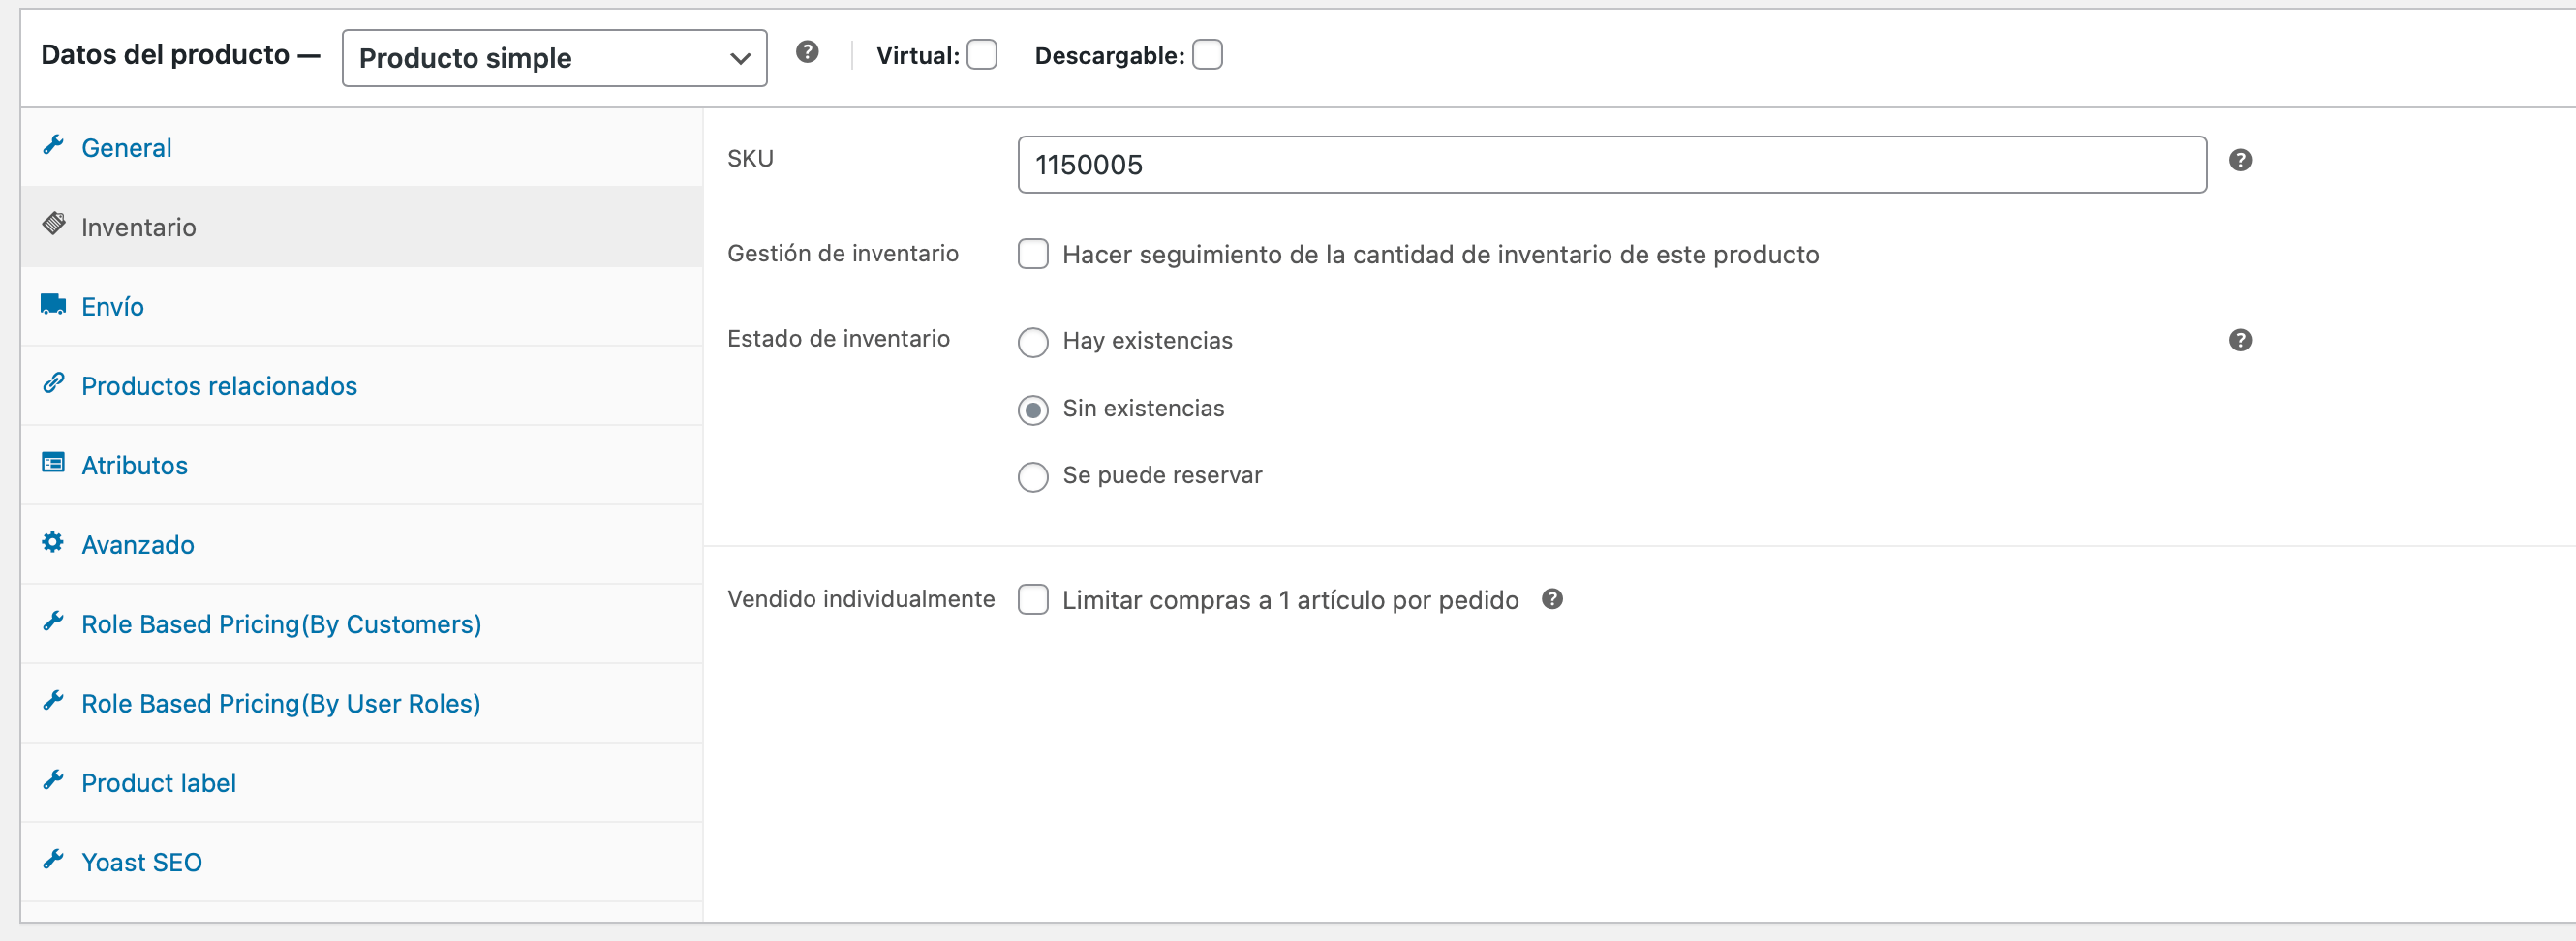
Task: Click the wrench icon beside General
Action: (54, 146)
